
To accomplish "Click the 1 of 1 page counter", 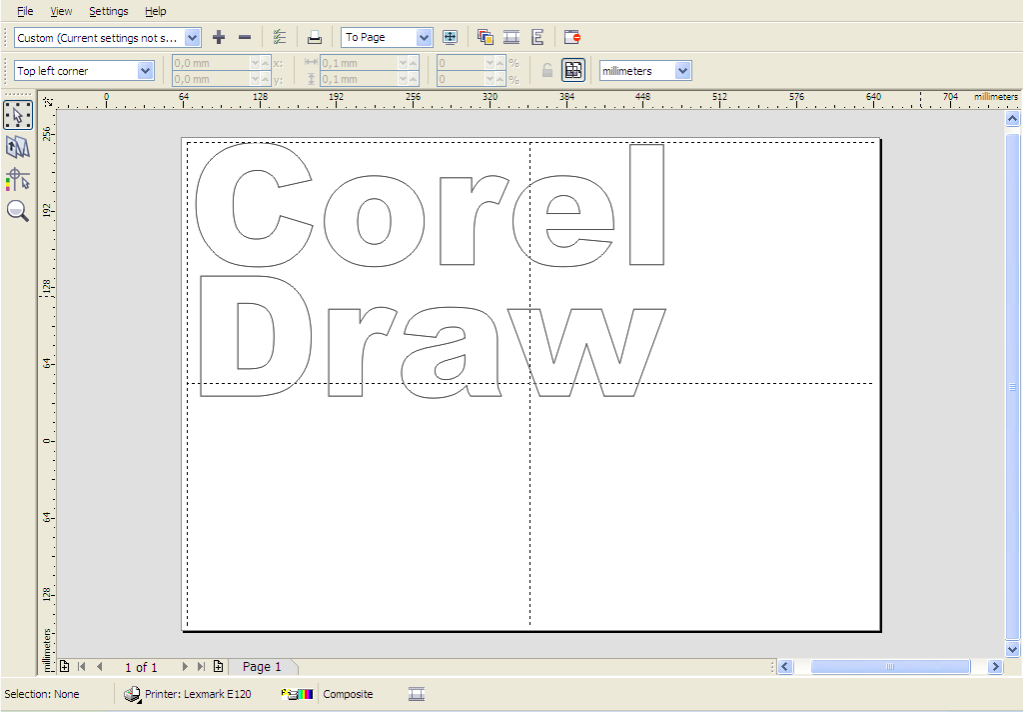I will pos(141,667).
